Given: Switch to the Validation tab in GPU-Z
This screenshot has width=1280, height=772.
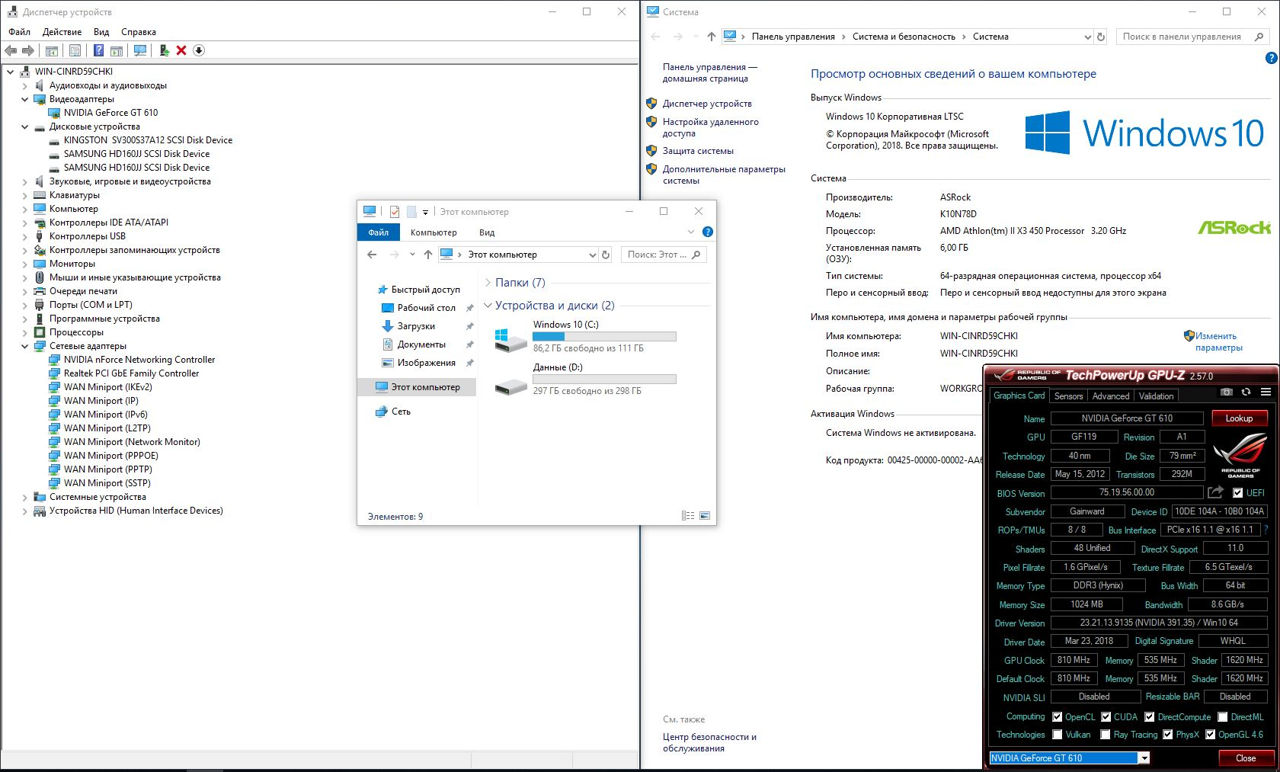Looking at the screenshot, I should pyautogui.click(x=1156, y=396).
